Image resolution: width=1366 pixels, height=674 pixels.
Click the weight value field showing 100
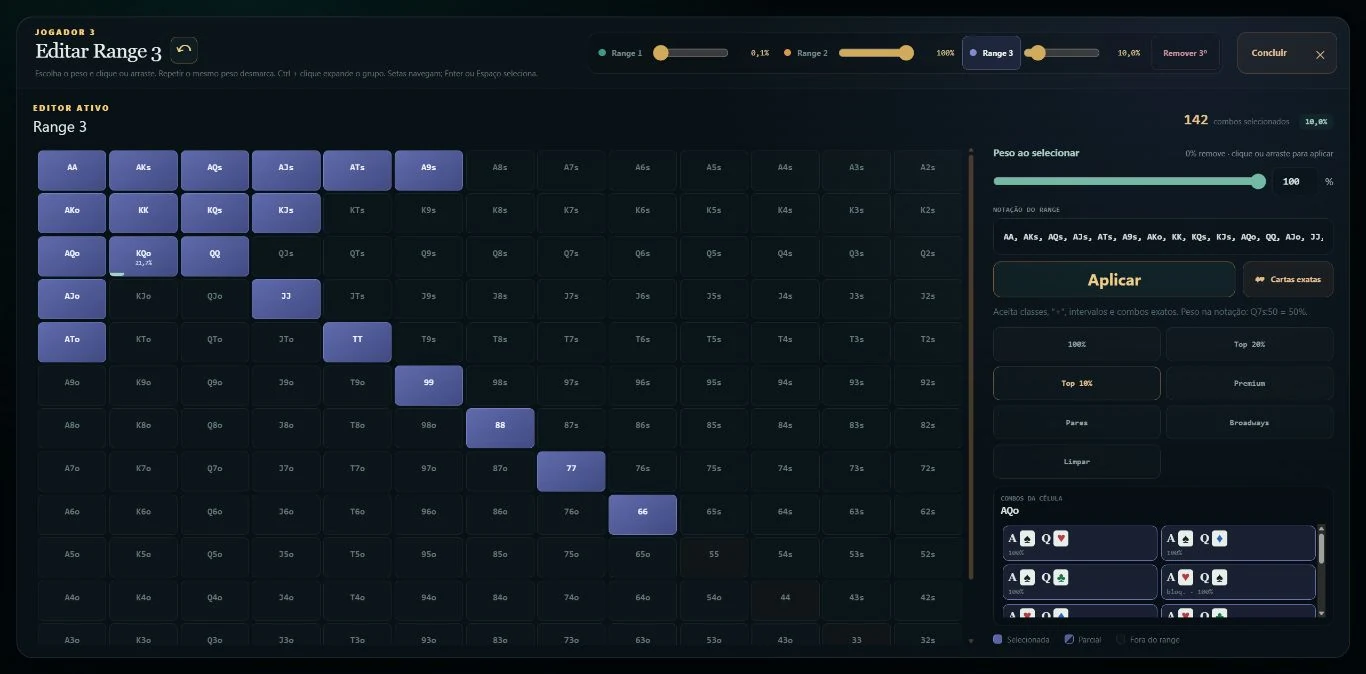point(1291,182)
